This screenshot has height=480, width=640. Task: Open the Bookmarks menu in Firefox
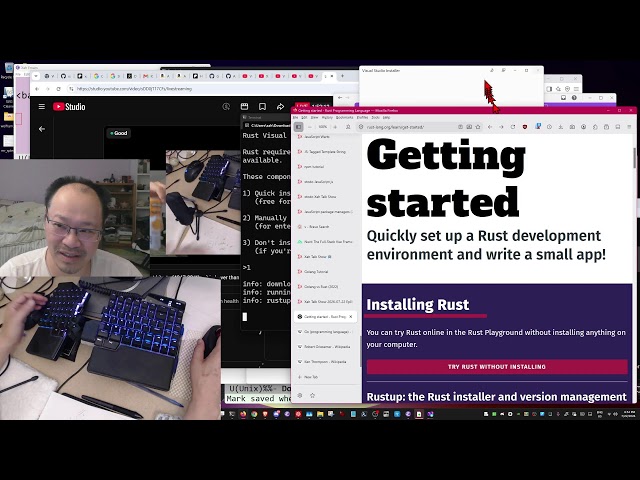(344, 118)
